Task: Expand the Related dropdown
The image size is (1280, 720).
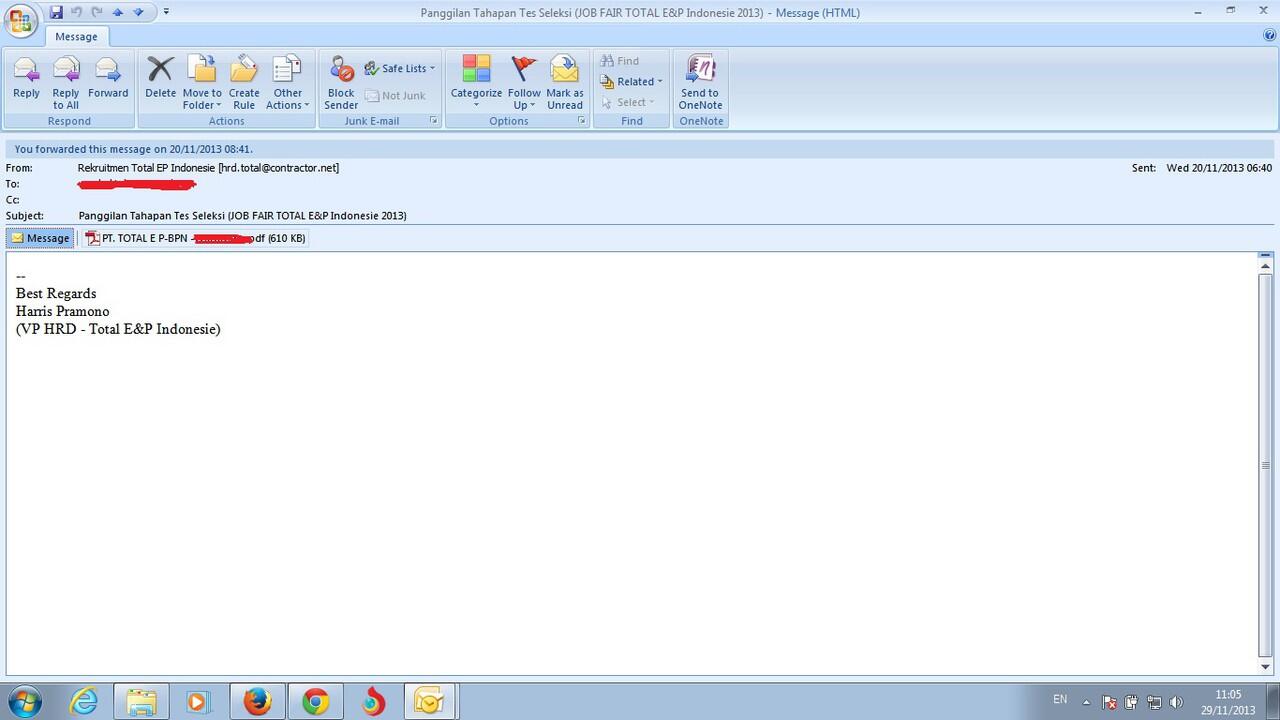Action: click(x=631, y=82)
